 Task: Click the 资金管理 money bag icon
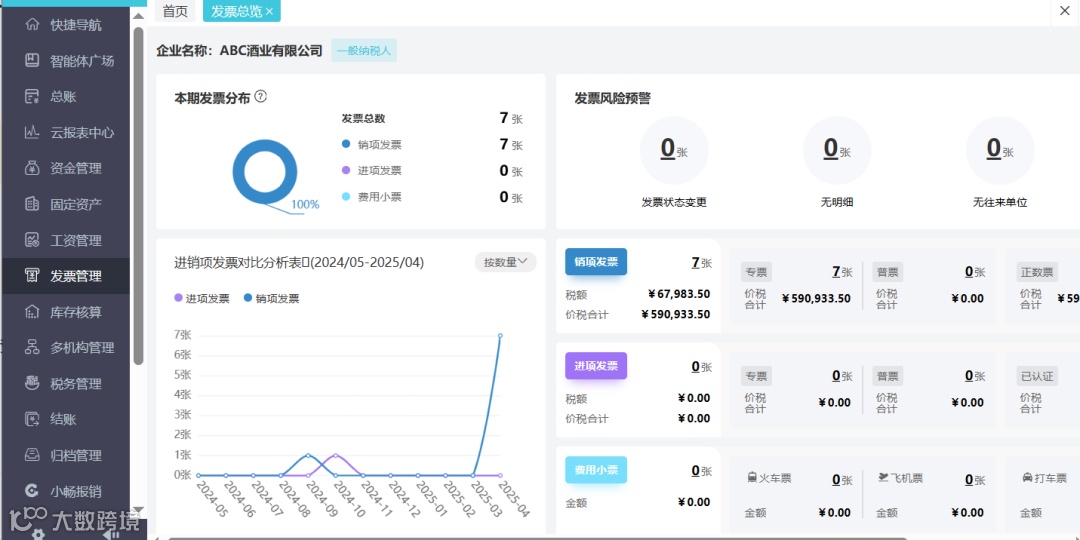coord(32,168)
